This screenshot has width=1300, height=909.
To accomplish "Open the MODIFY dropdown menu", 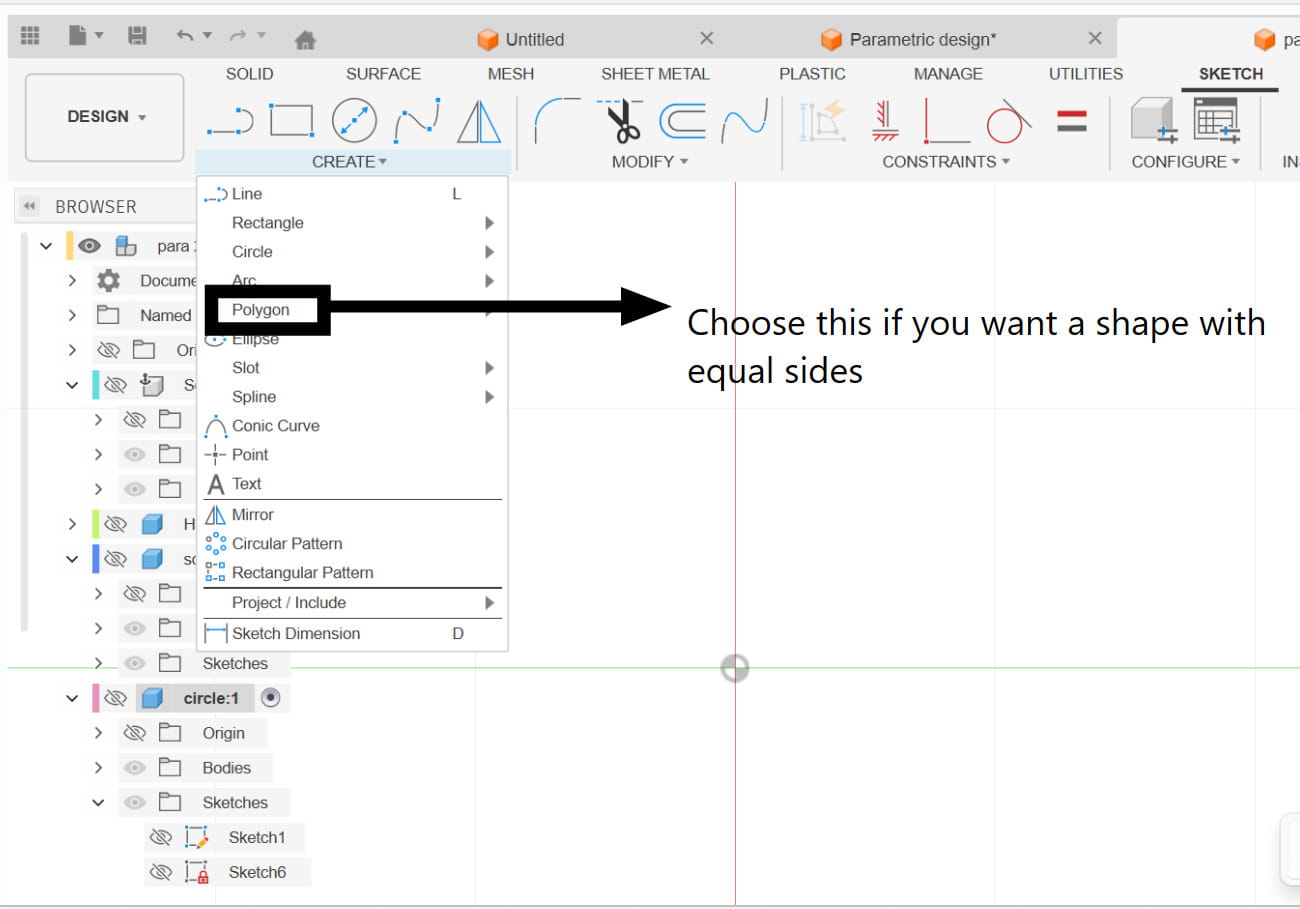I will [649, 161].
